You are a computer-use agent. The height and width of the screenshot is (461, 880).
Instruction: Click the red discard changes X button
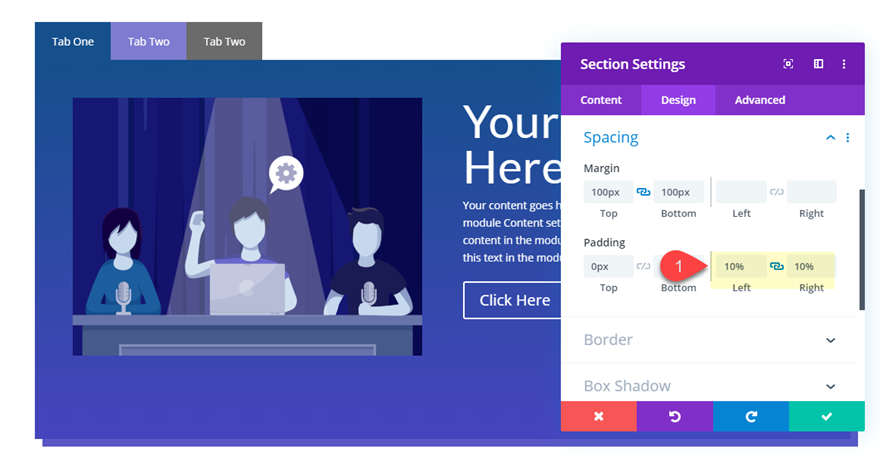(599, 416)
